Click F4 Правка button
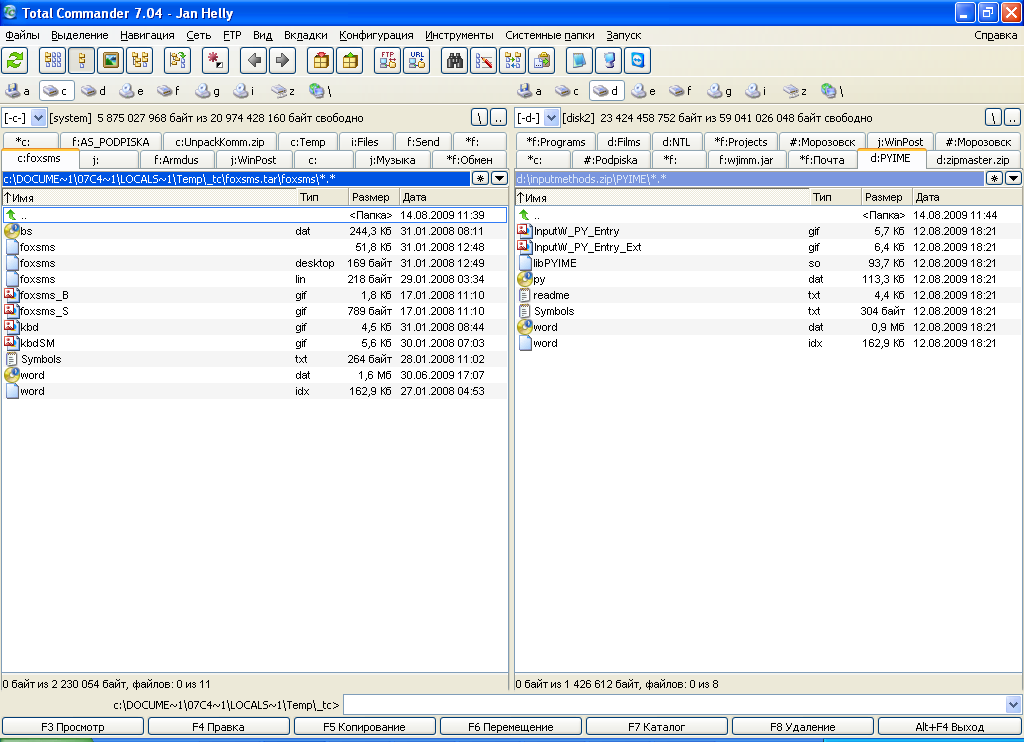 point(218,726)
